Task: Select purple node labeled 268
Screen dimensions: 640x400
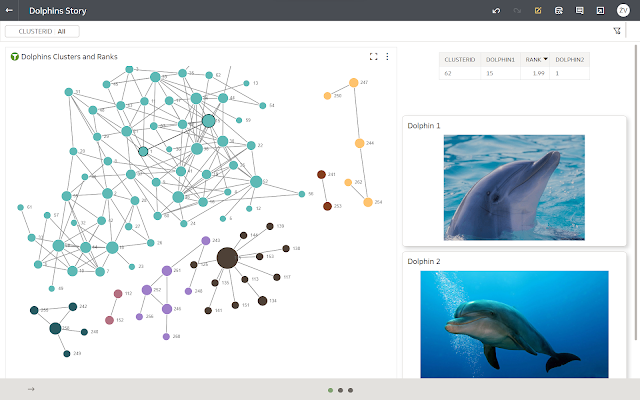Action: click(166, 337)
